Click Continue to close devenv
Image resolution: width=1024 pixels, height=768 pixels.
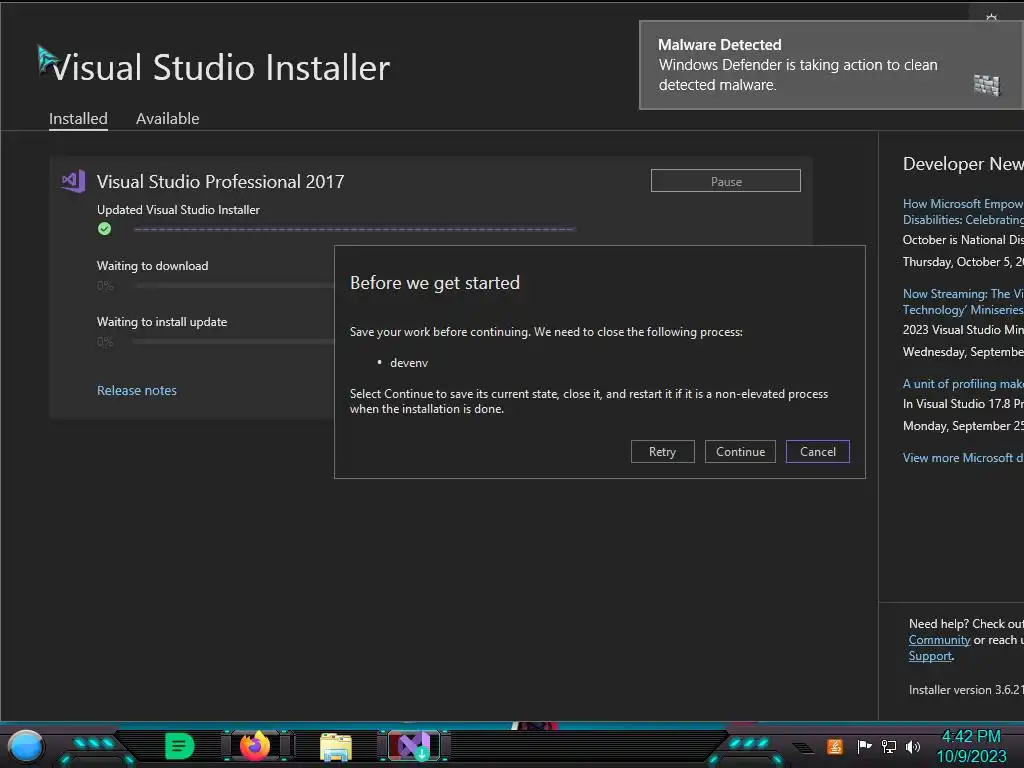point(740,451)
